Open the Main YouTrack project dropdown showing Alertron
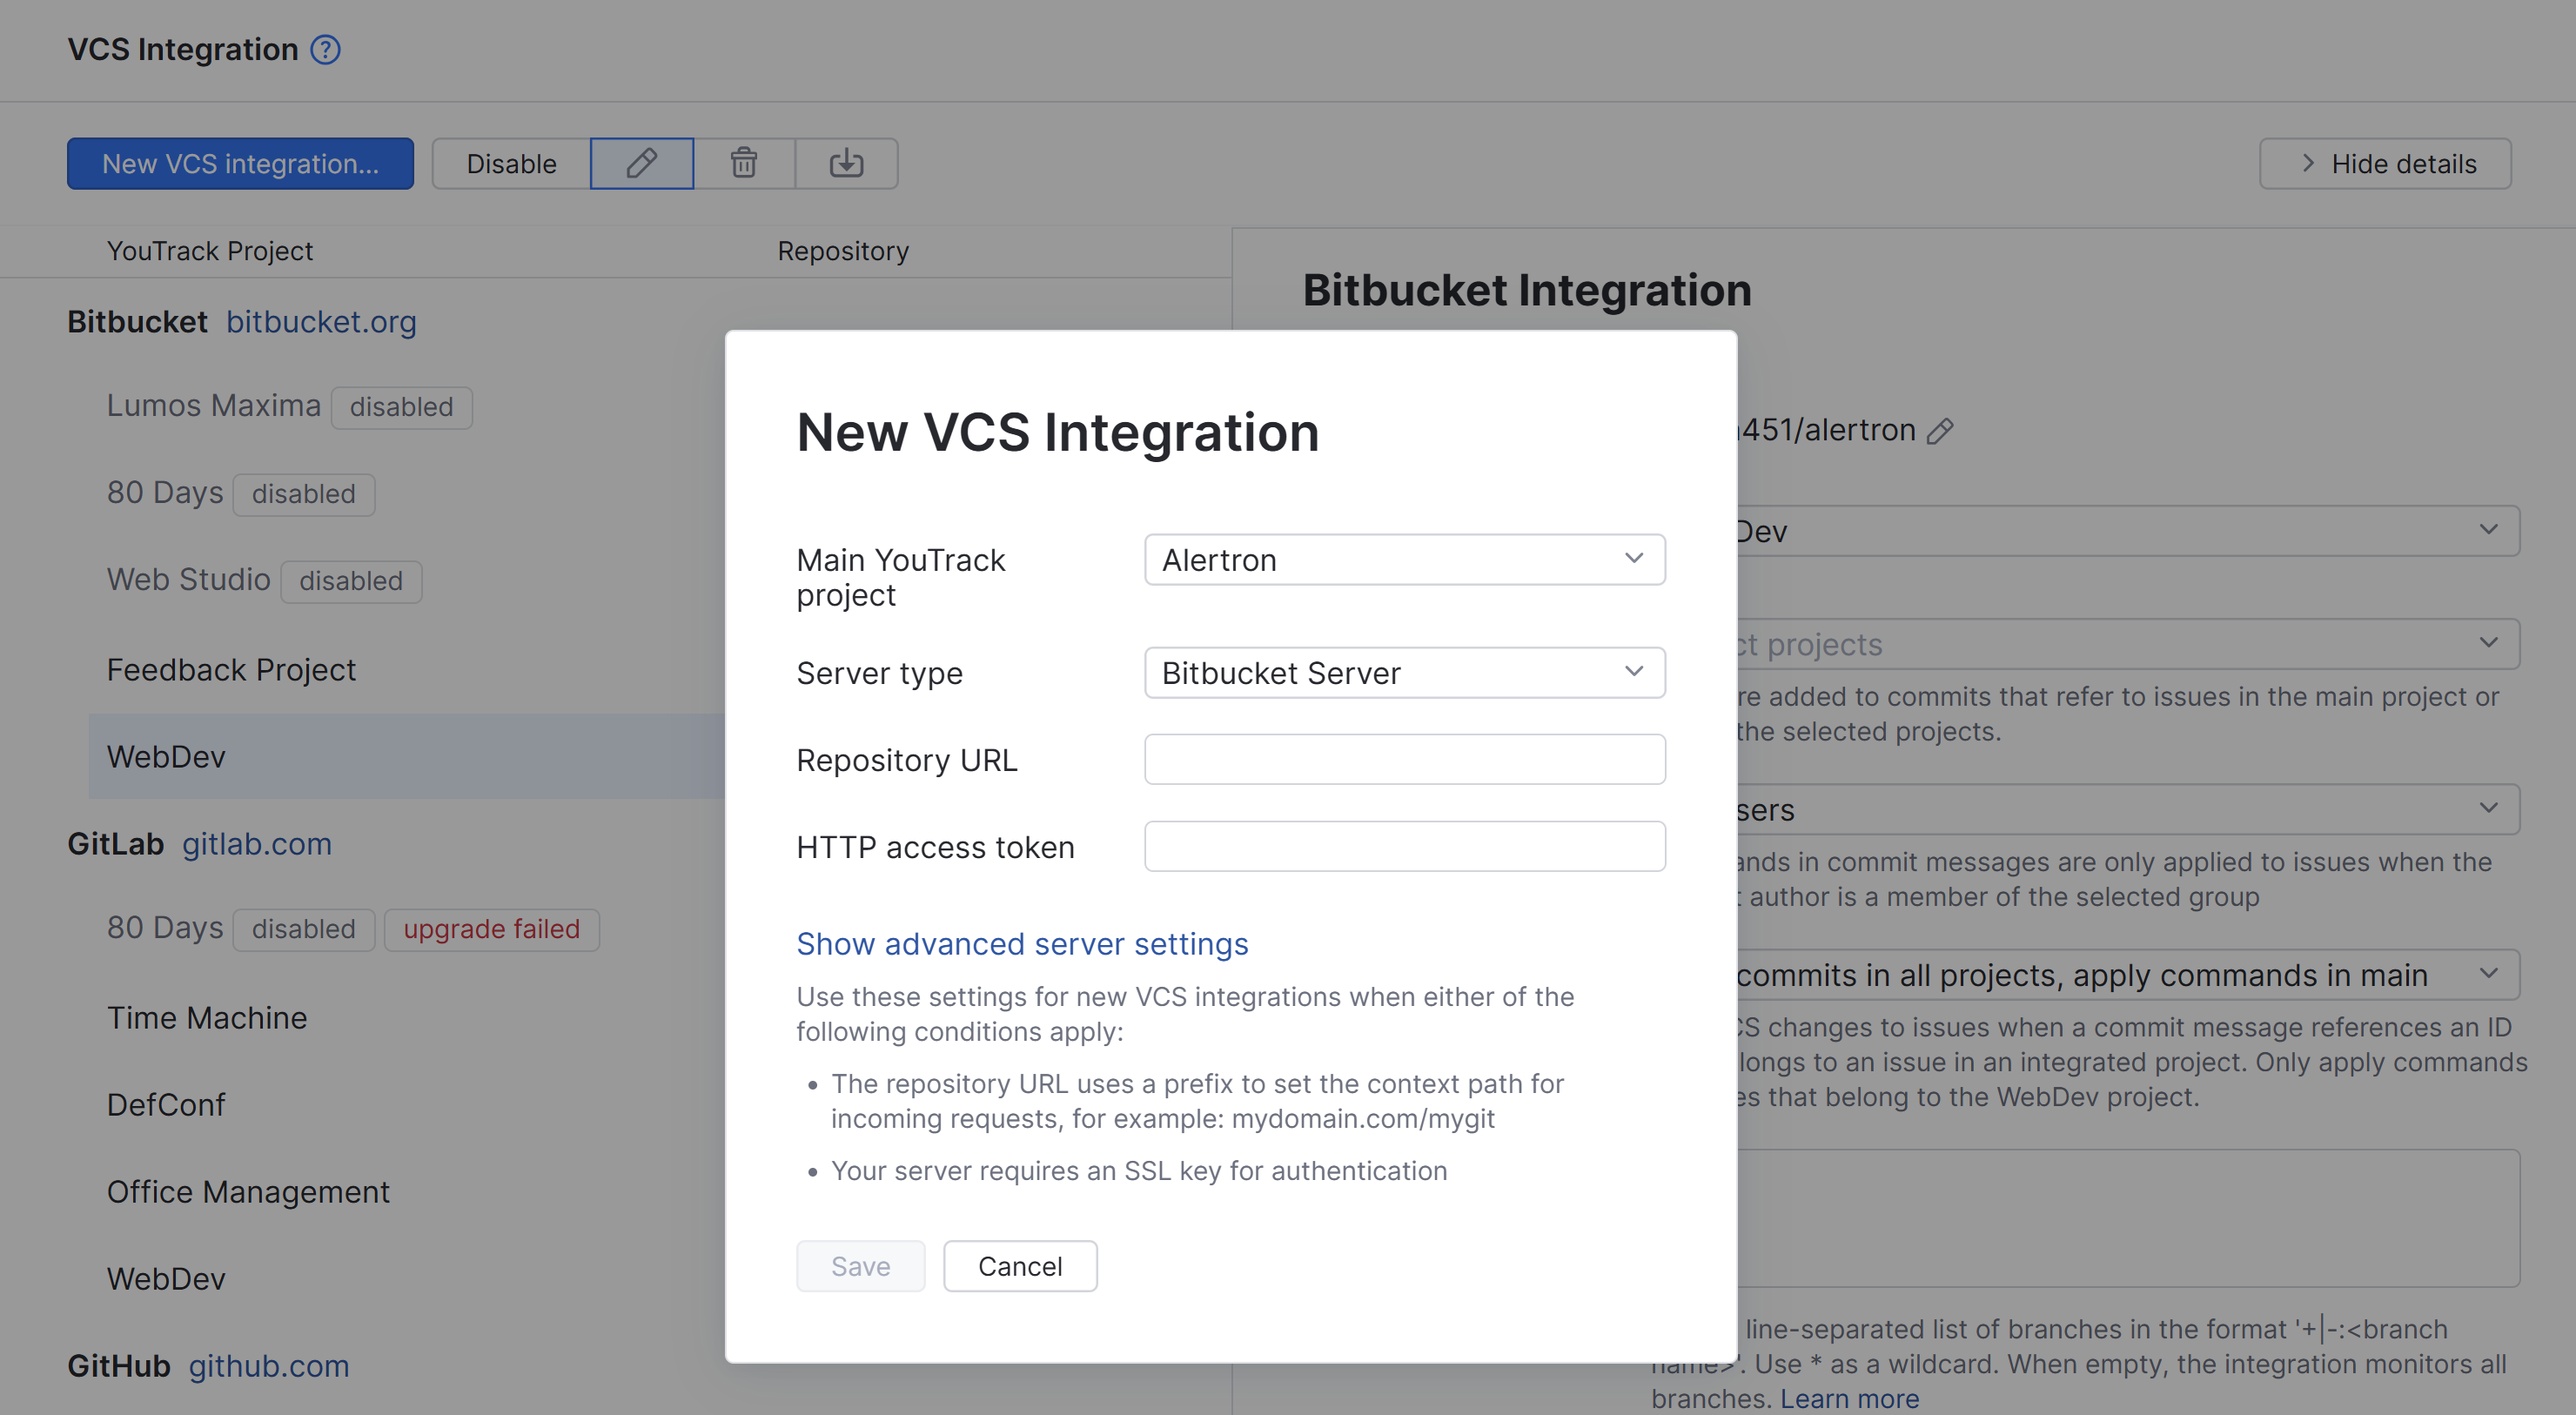Screen dimensions: 2576x1415 [x=1404, y=560]
